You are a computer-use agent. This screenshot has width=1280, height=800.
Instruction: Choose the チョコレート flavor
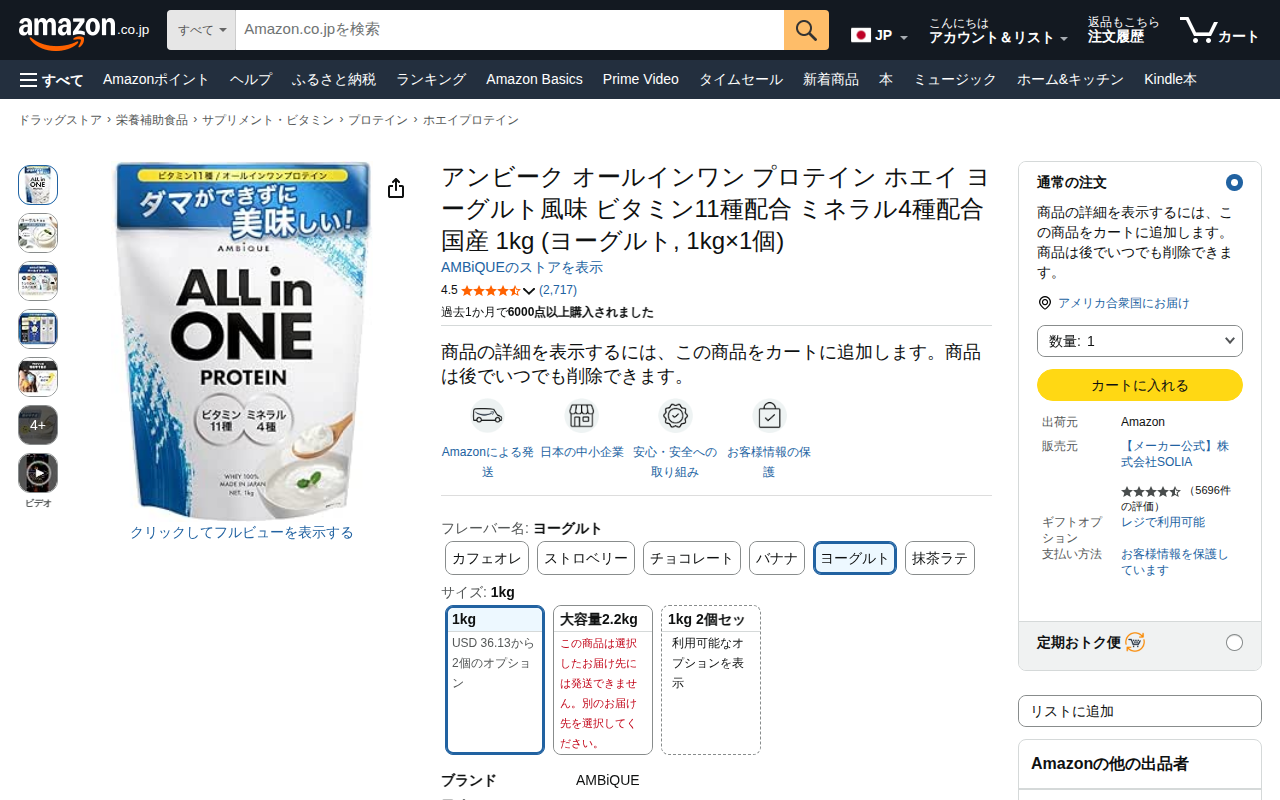pyautogui.click(x=692, y=558)
